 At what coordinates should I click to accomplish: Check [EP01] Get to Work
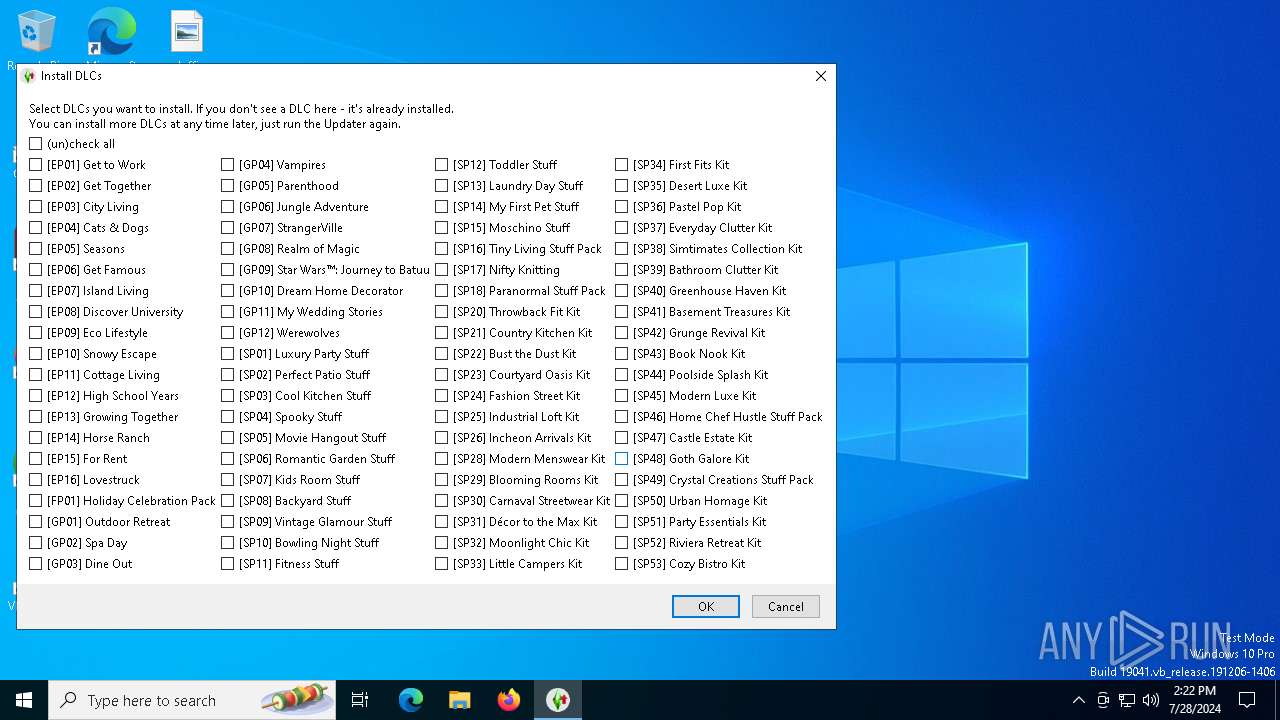pyautogui.click(x=36, y=165)
